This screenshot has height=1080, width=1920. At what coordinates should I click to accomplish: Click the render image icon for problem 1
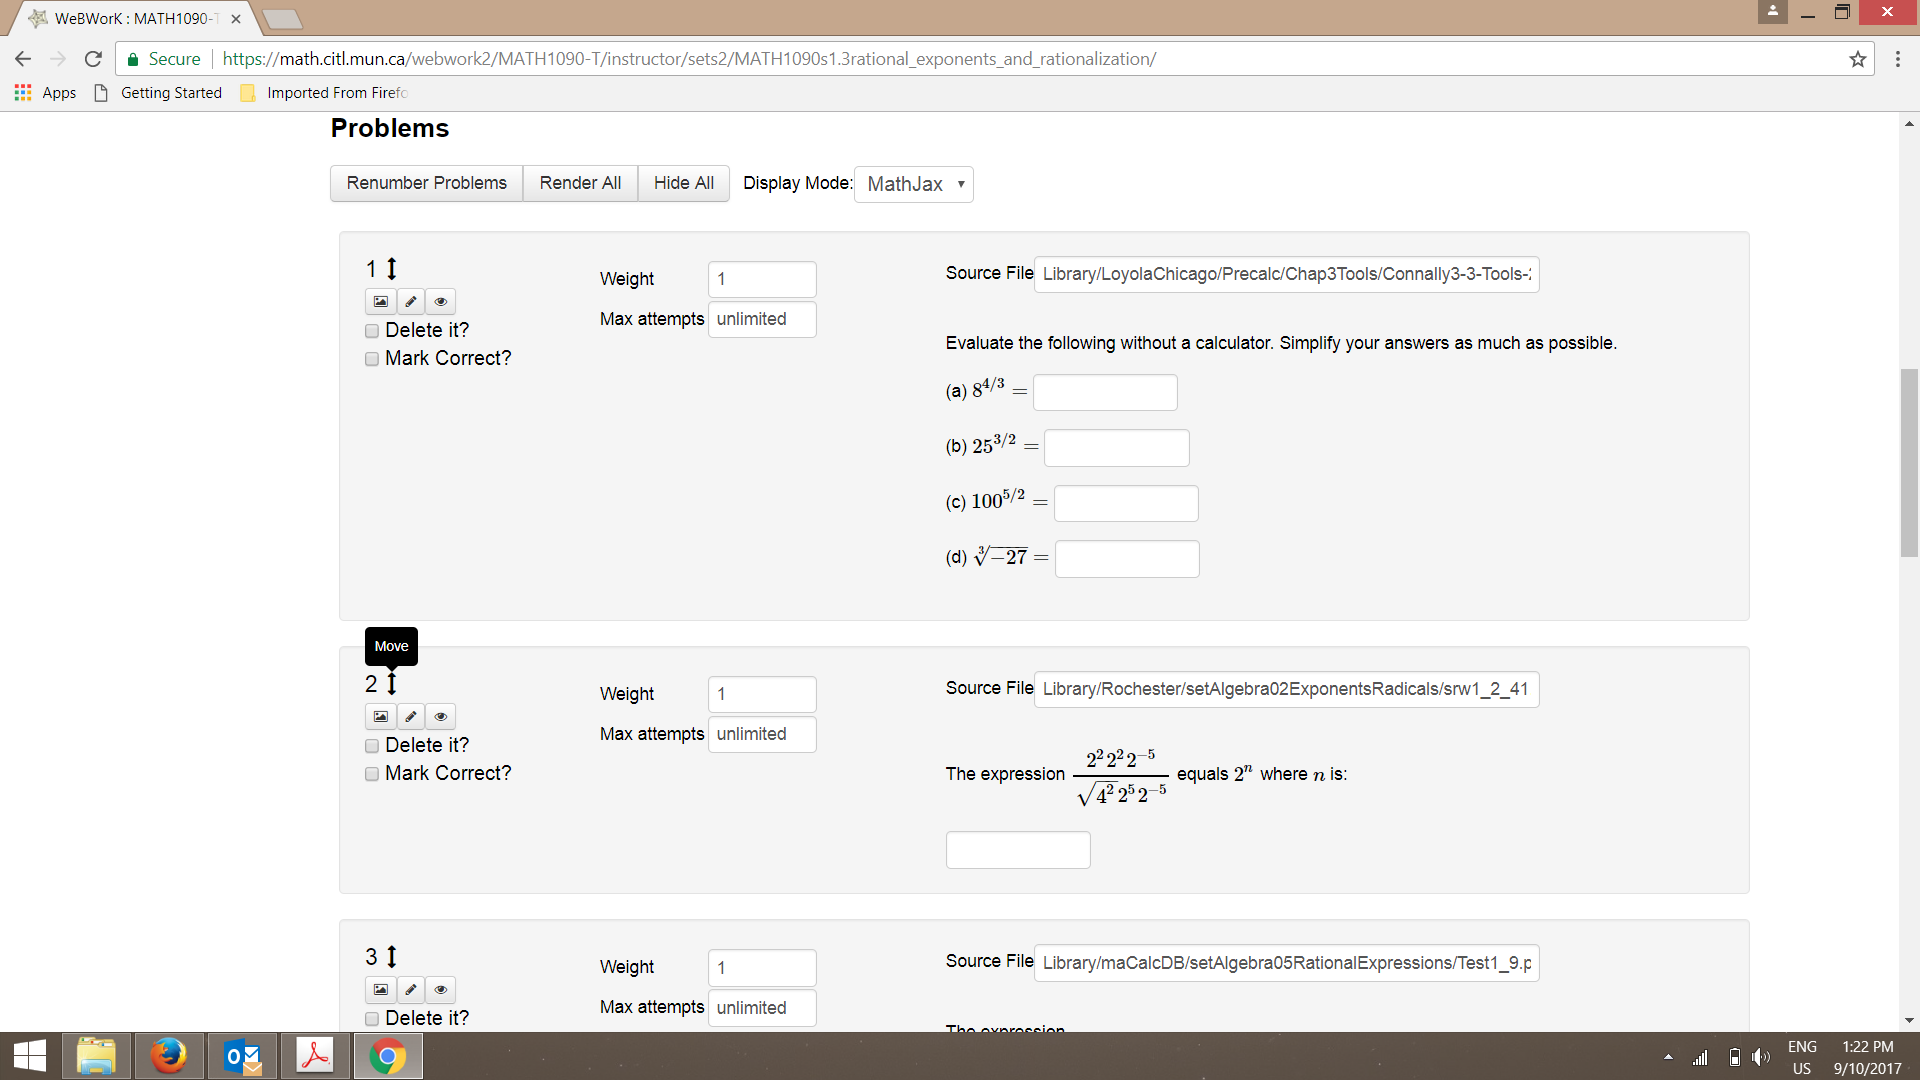[381, 301]
